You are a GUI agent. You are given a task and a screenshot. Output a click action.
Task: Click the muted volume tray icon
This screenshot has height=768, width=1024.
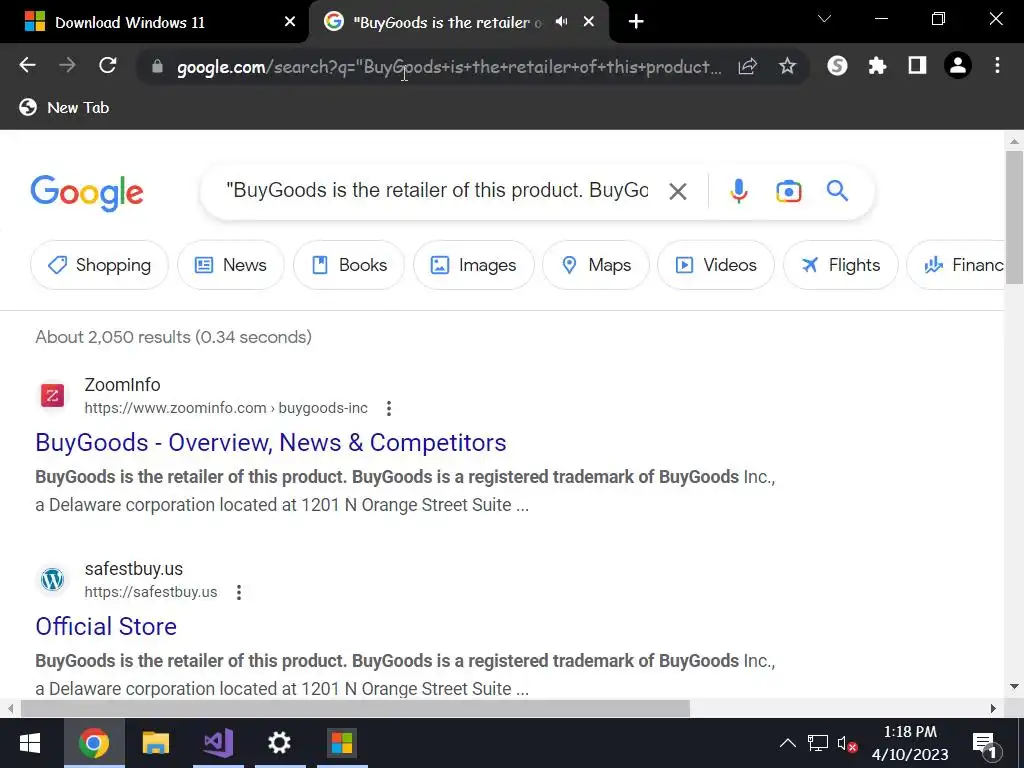(847, 744)
